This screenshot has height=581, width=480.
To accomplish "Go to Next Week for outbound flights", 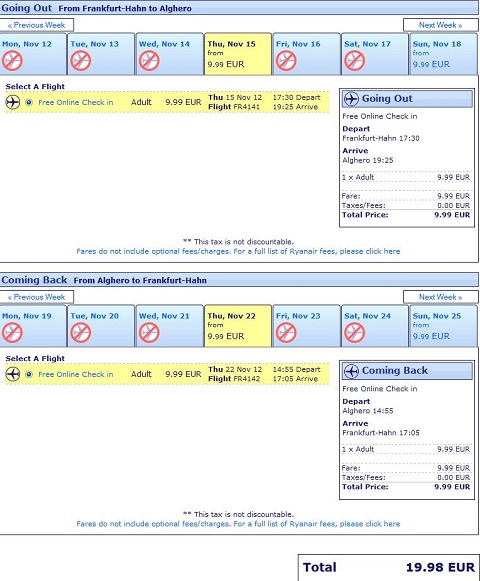I will 440,25.
